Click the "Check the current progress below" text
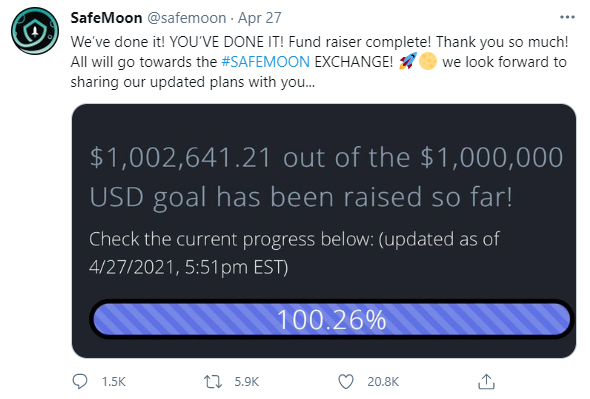This screenshot has height=399, width=590. (231, 239)
